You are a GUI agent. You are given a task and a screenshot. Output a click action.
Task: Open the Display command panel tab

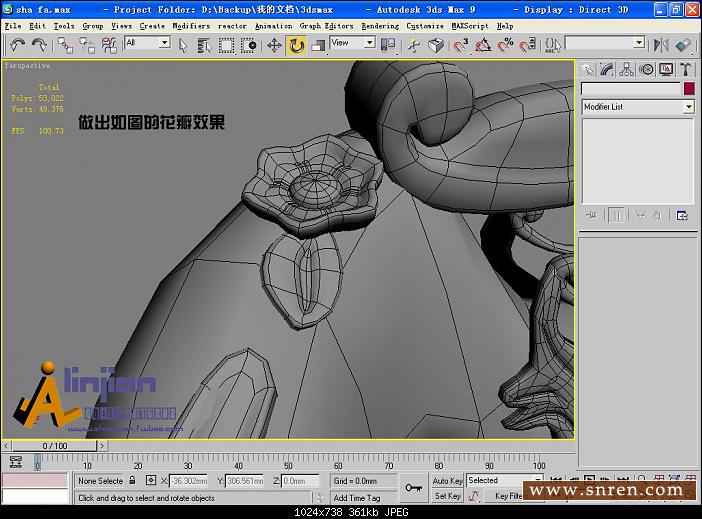tap(666, 69)
